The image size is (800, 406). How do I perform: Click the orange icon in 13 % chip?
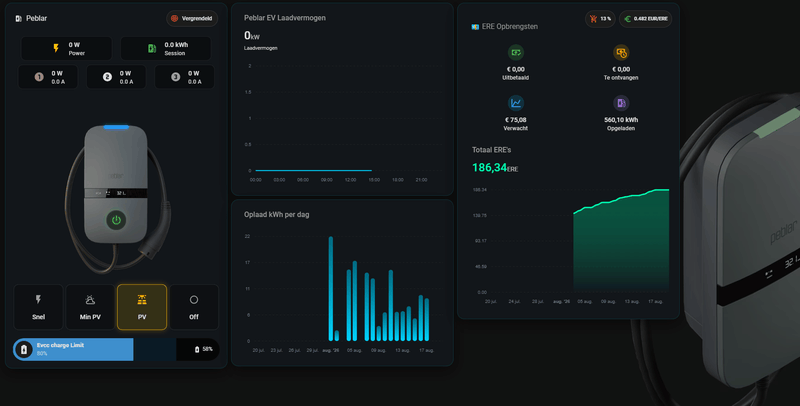tap(593, 19)
